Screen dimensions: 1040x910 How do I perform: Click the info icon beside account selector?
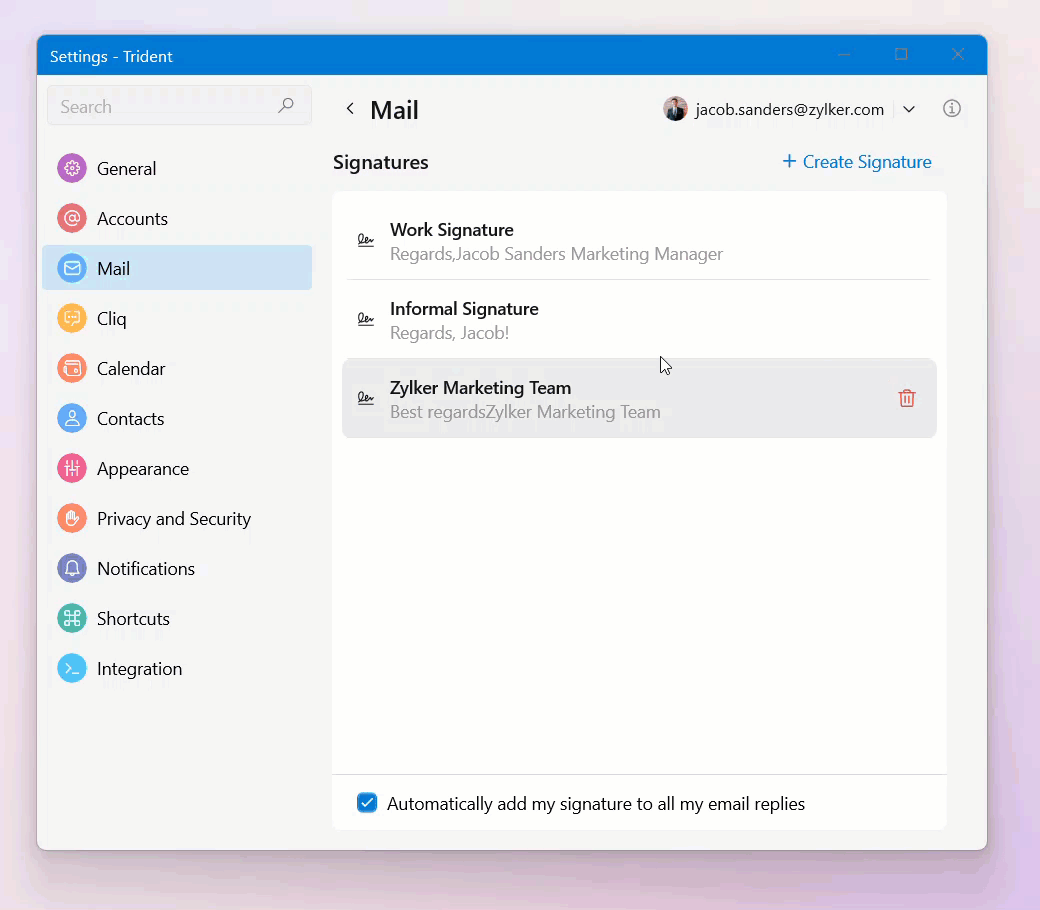[x=951, y=109]
